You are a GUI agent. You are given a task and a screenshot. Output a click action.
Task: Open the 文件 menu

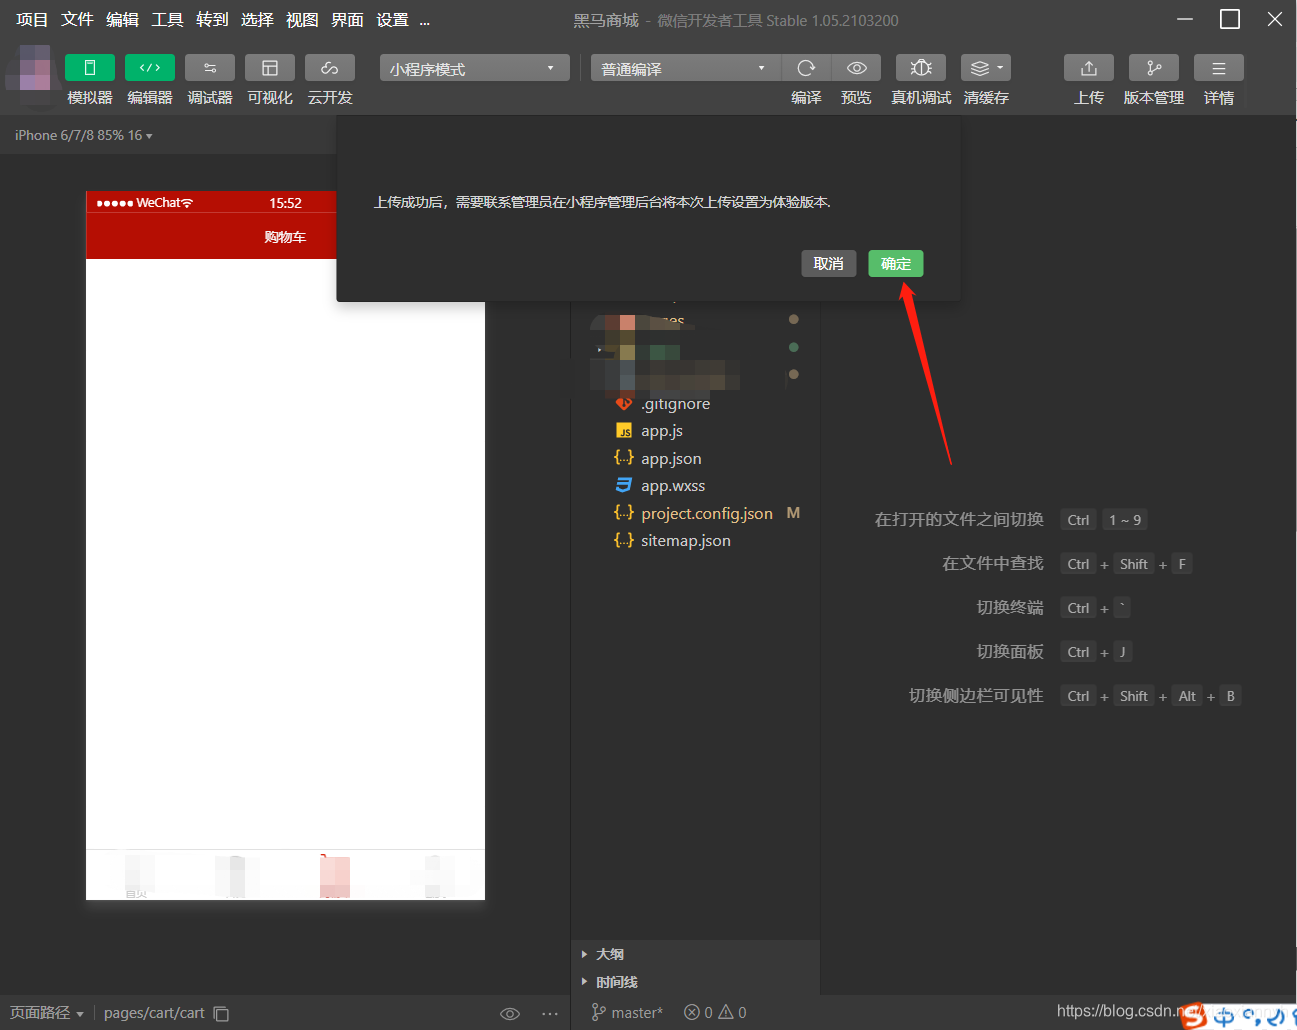point(77,20)
